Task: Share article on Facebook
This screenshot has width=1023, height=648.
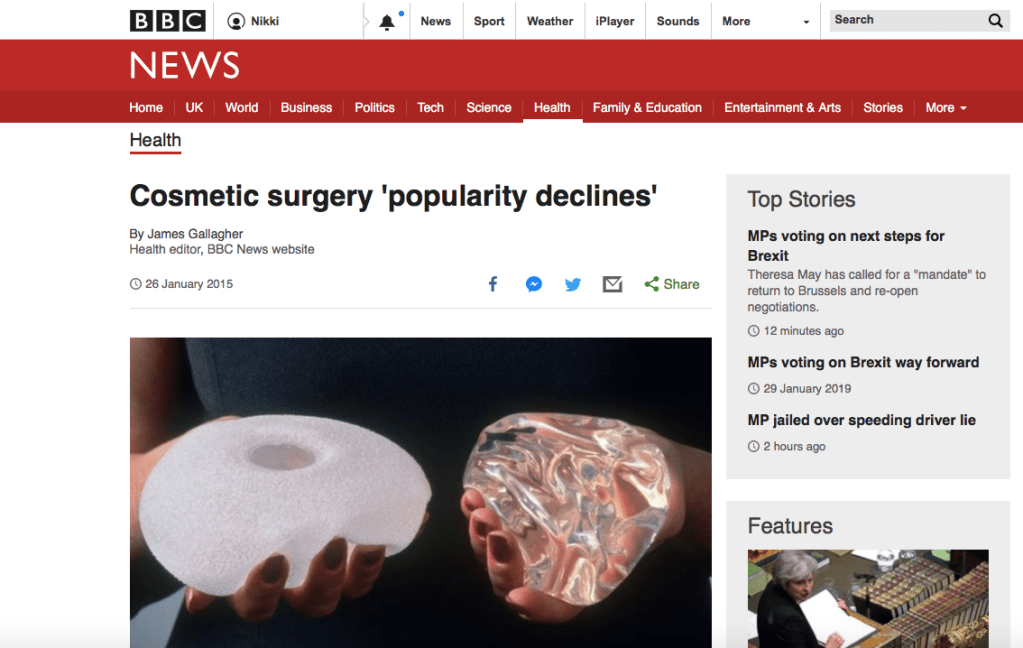Action: pos(493,284)
